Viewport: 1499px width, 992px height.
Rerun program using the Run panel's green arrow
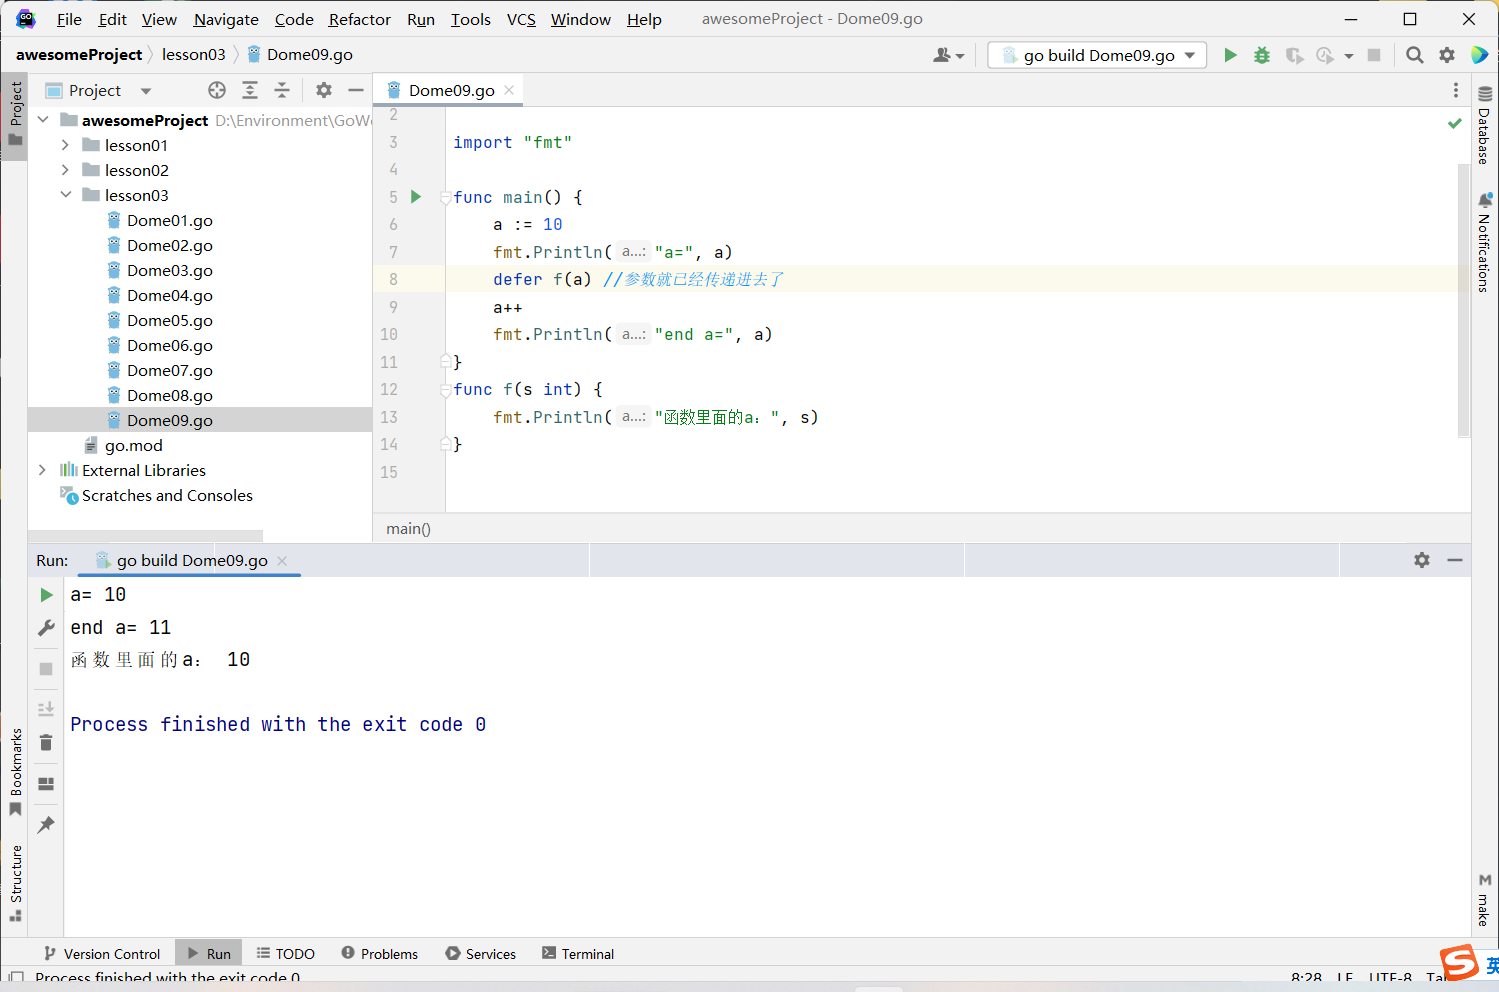click(46, 595)
